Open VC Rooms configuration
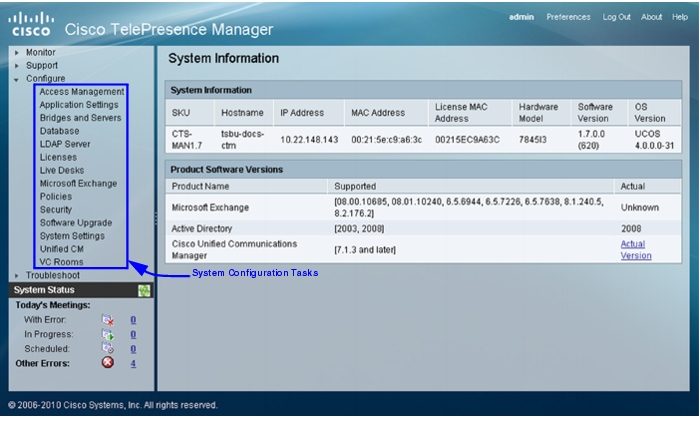 tap(62, 262)
